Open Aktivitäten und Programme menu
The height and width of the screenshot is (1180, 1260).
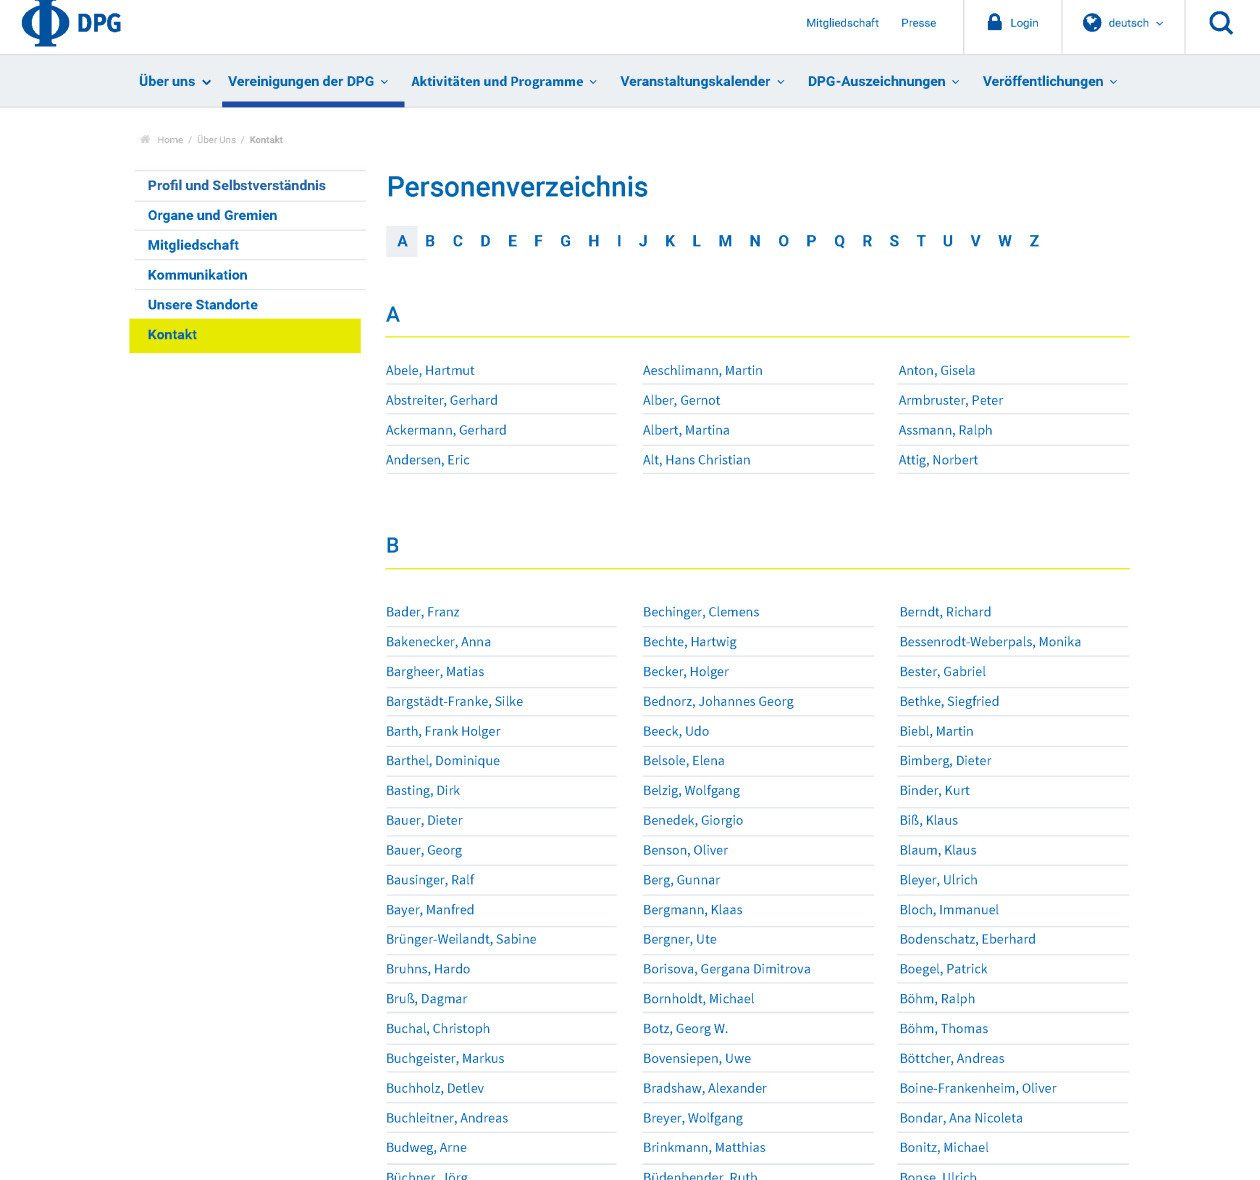tap(504, 82)
